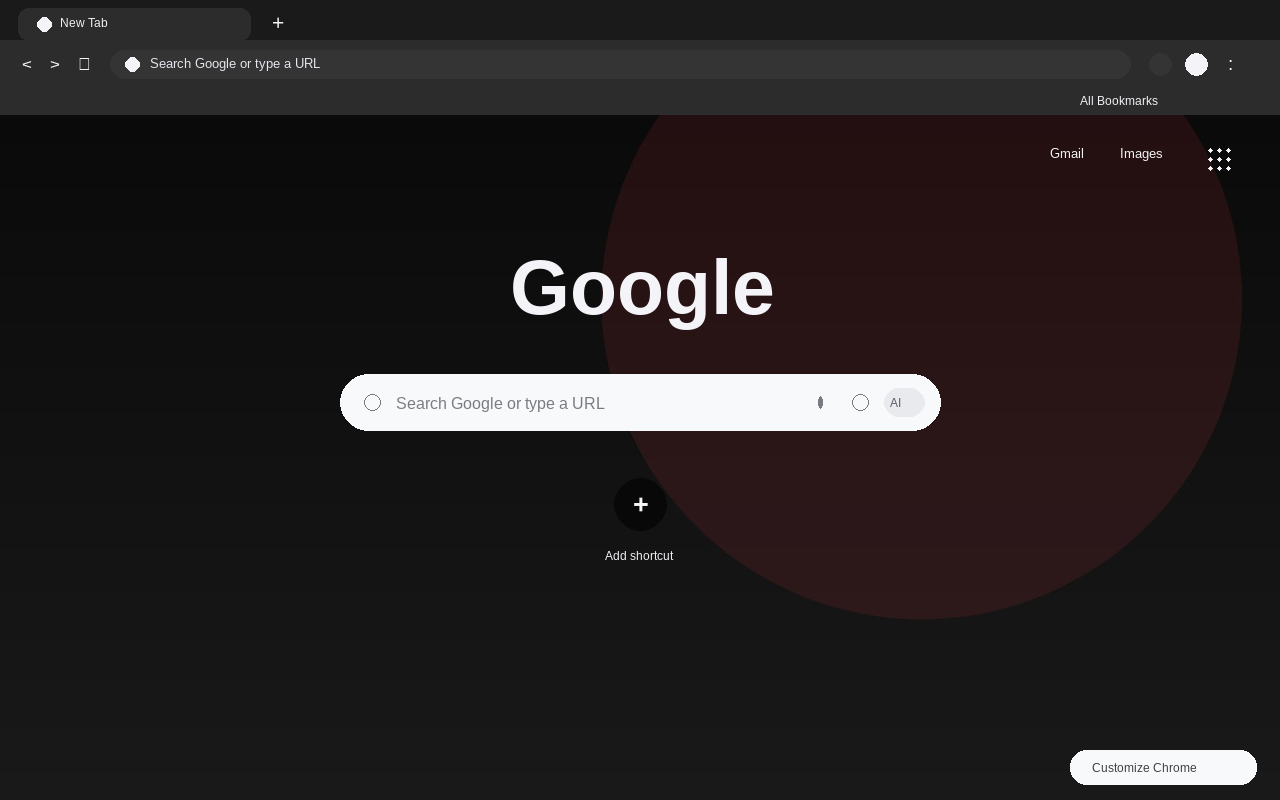Click the Add shortcut label

pyautogui.click(x=639, y=556)
